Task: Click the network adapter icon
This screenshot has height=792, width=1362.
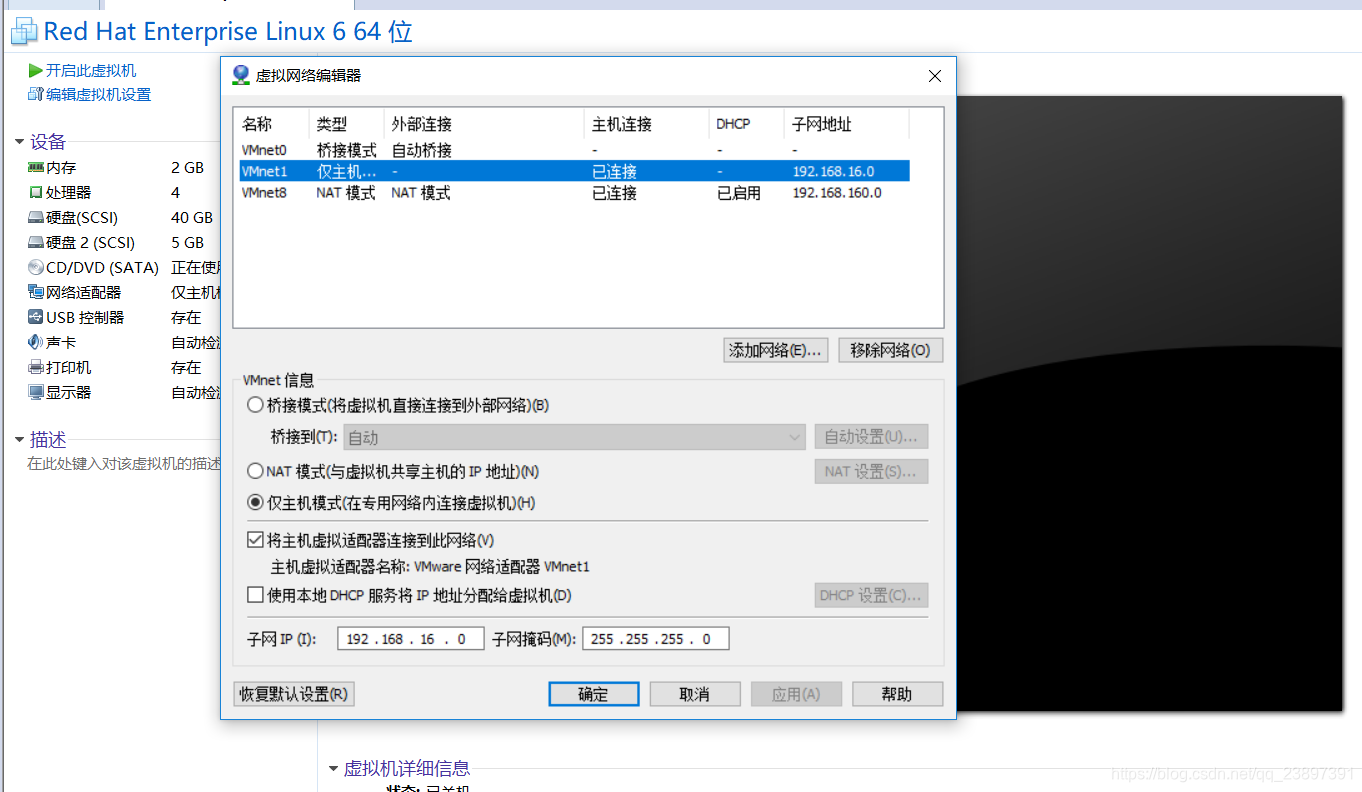Action: (x=36, y=292)
